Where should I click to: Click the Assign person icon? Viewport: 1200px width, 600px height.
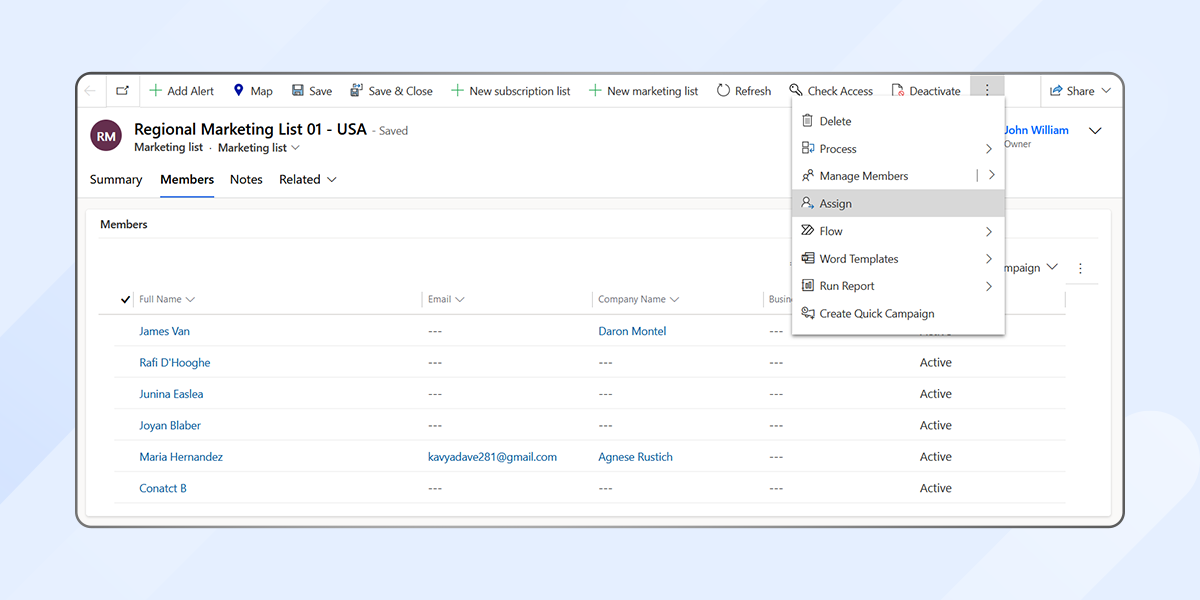pyautogui.click(x=808, y=203)
